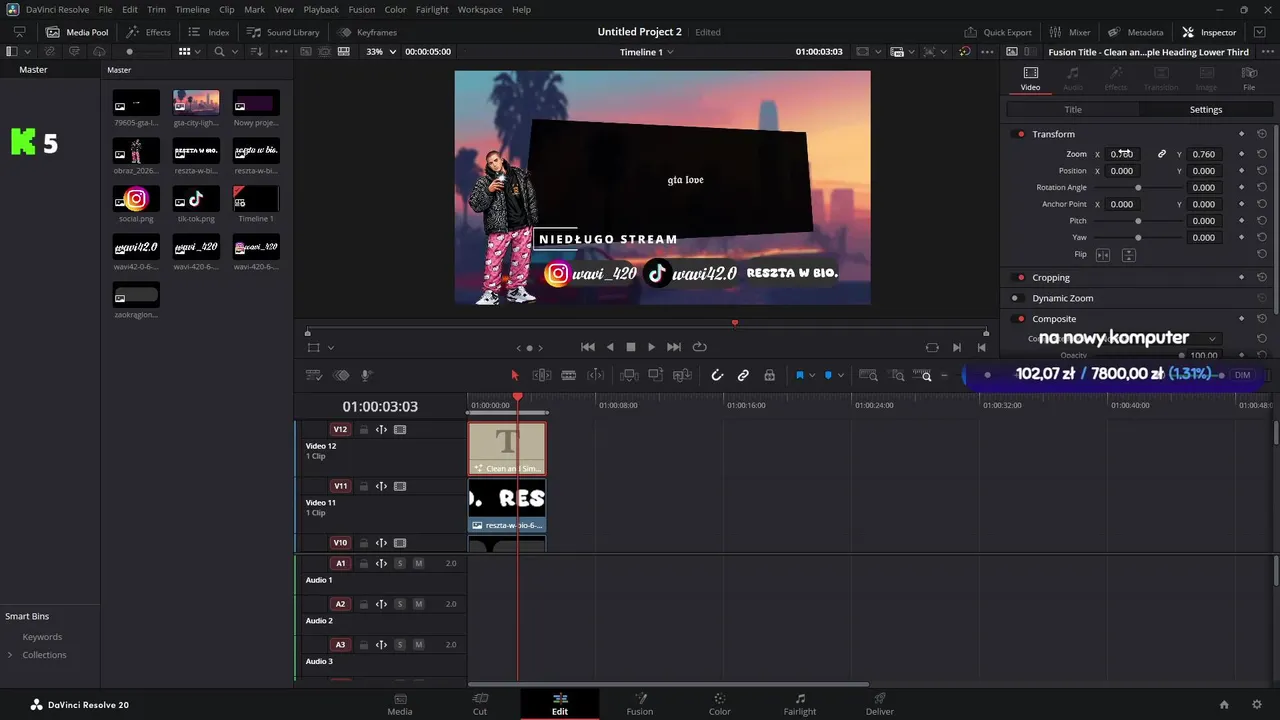Open the Playback menu
Viewport: 1280px width, 720px height.
(321, 9)
